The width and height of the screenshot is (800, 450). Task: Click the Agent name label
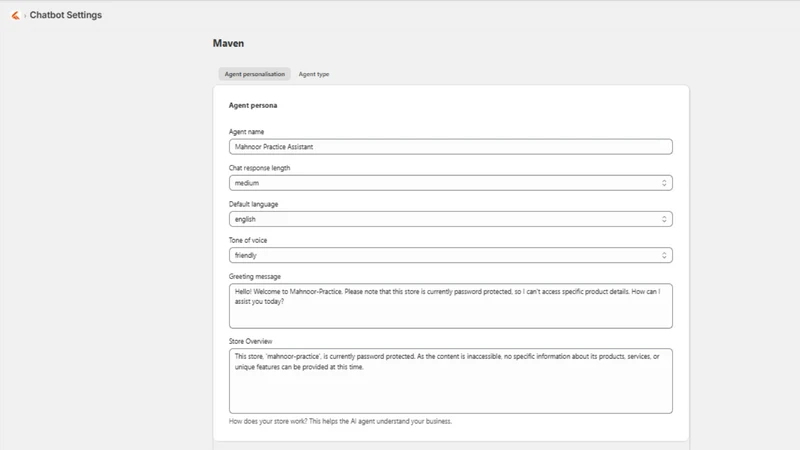click(246, 132)
